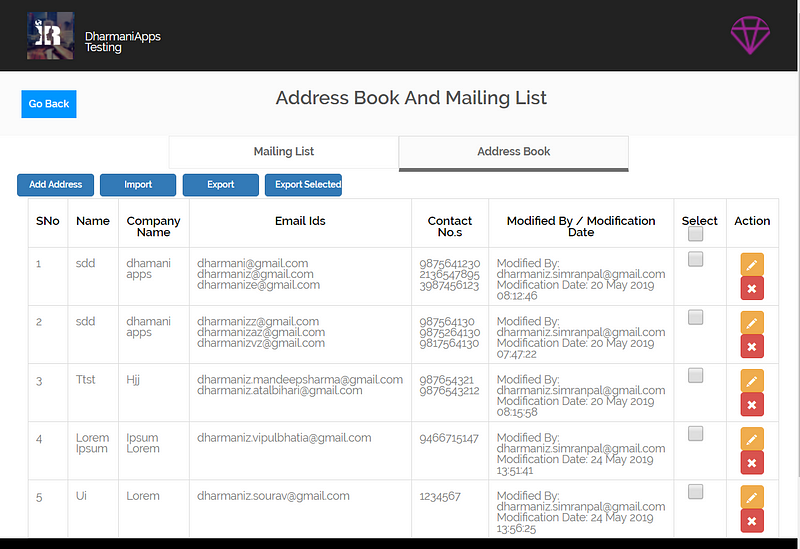This screenshot has height=549, width=800.
Task: Delete the row 2 sdd address entry
Action: click(752, 346)
